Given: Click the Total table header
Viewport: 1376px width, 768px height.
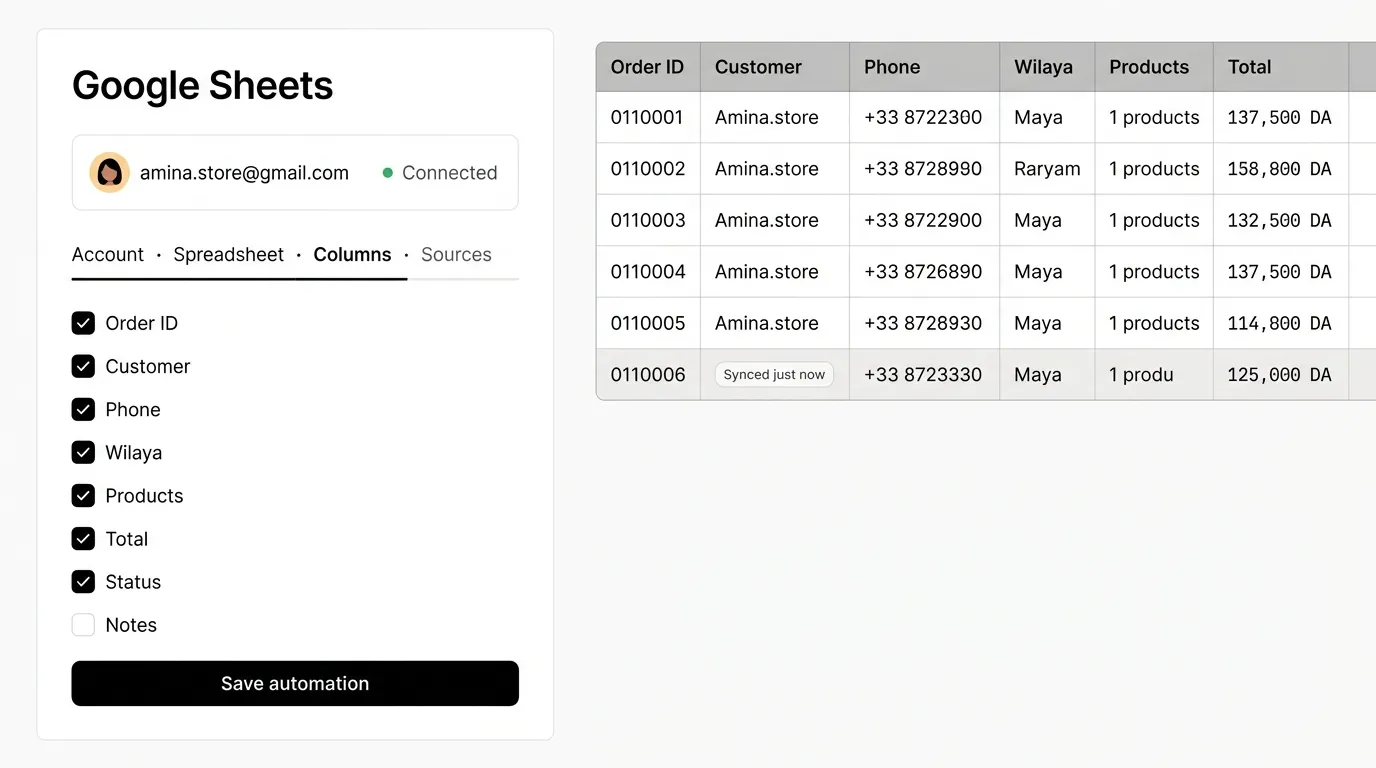Looking at the screenshot, I should coord(1281,67).
